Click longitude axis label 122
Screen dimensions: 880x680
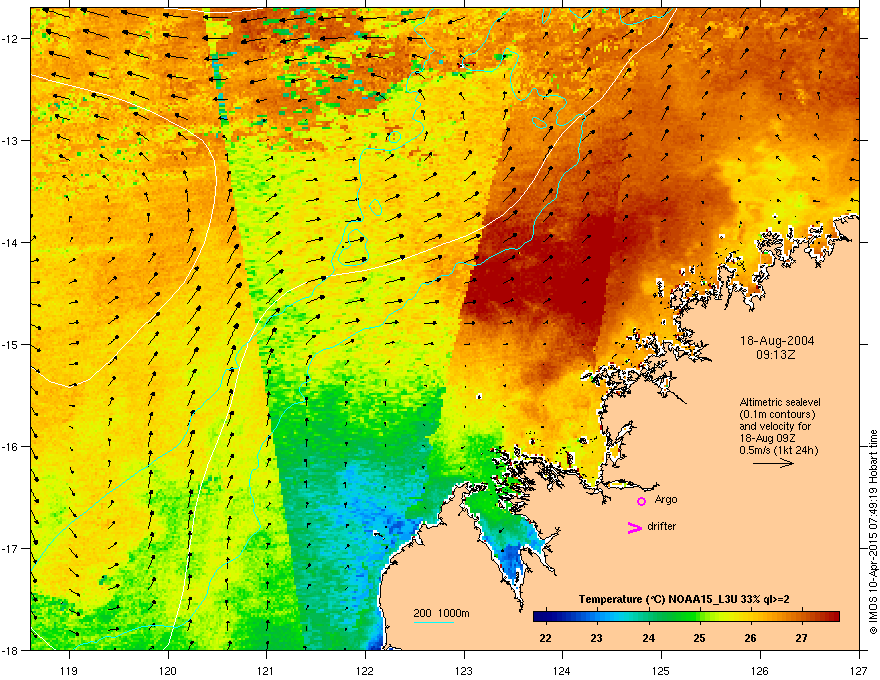tap(365, 670)
